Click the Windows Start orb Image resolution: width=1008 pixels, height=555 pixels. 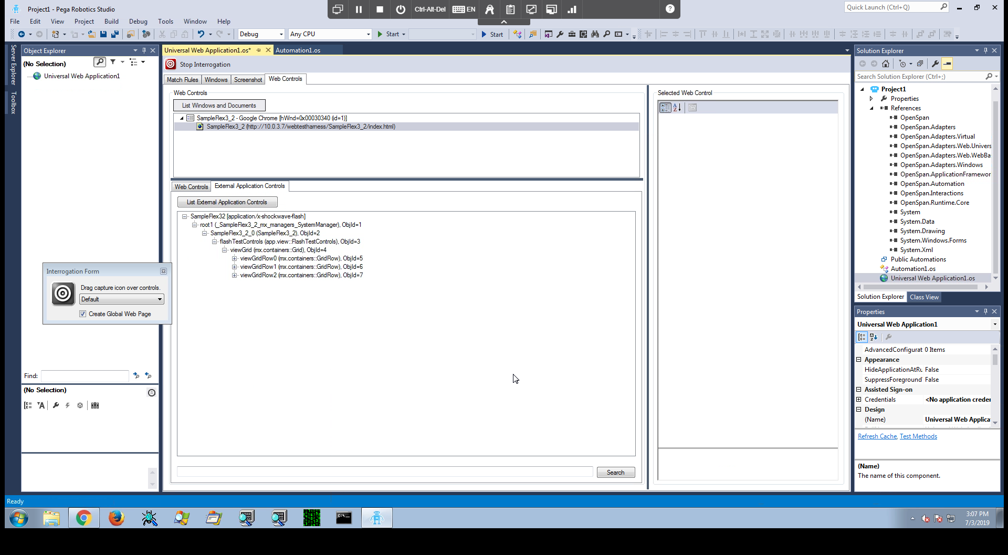pos(19,518)
